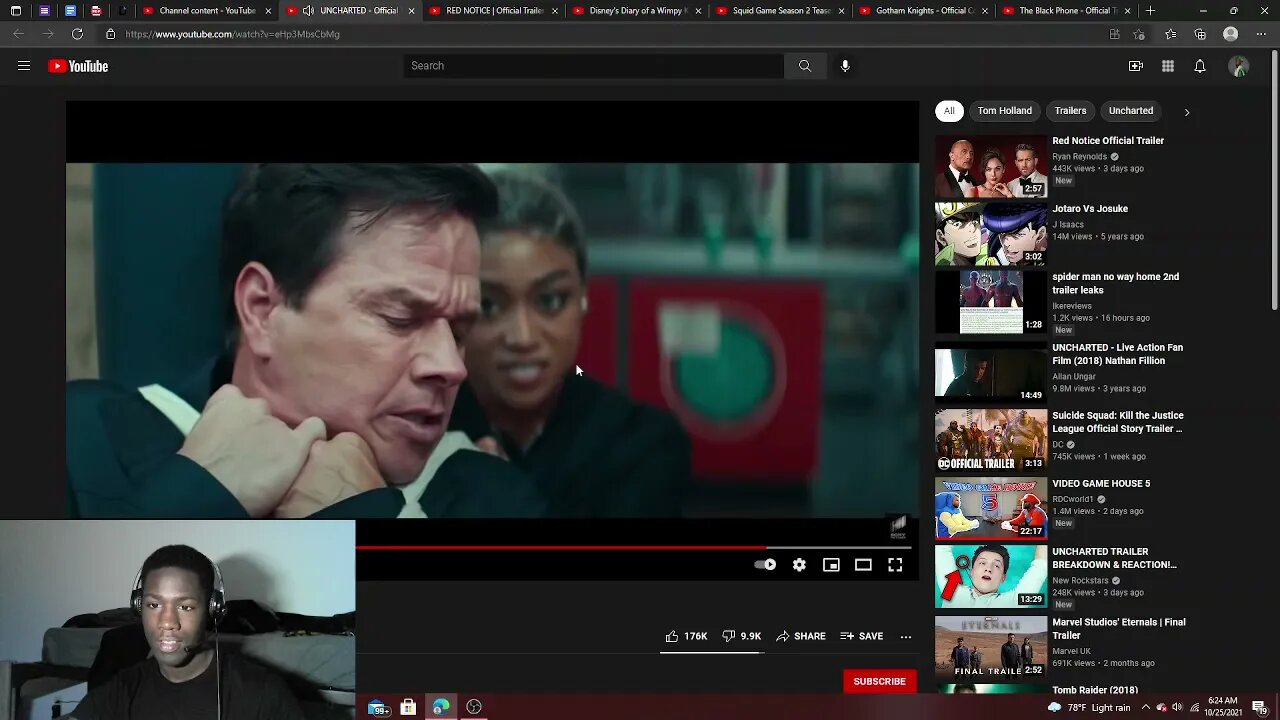This screenshot has width=1280, height=720.
Task: Enter full screen video mode
Action: pos(895,565)
